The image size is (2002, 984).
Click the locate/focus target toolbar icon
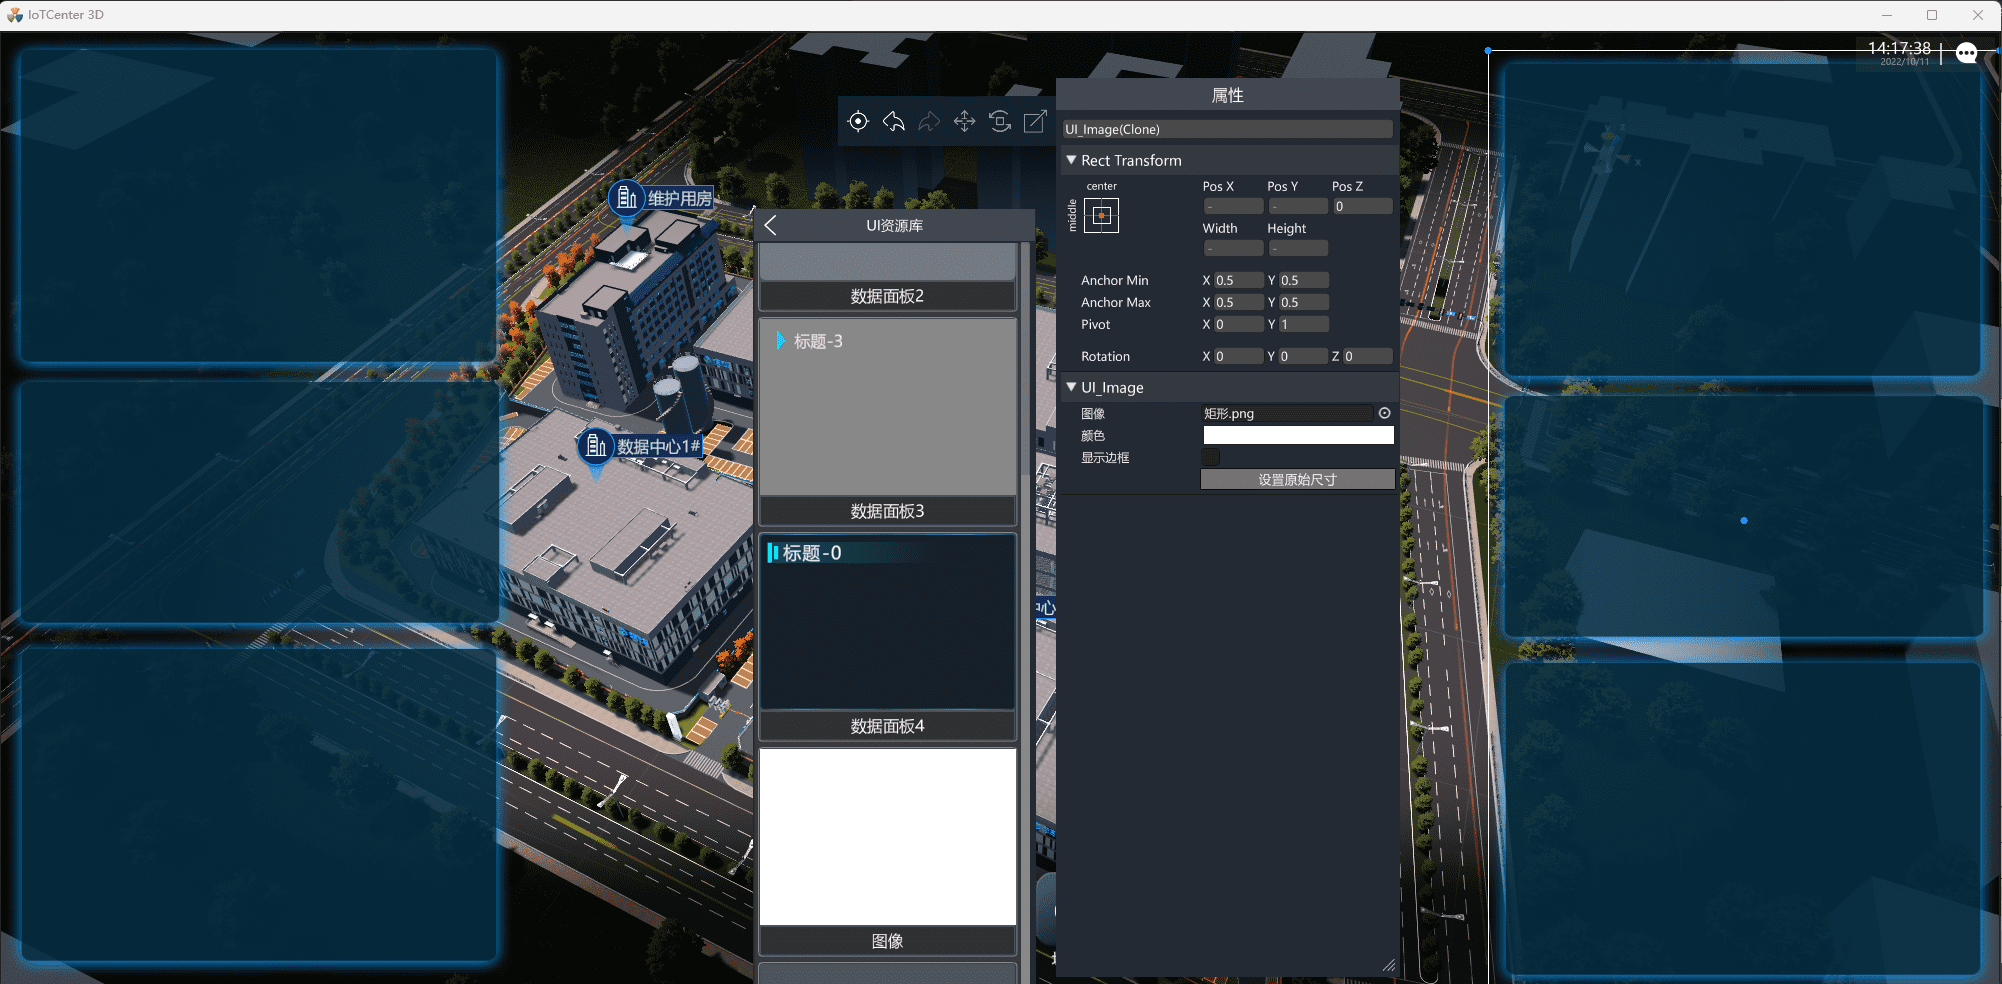(x=858, y=122)
